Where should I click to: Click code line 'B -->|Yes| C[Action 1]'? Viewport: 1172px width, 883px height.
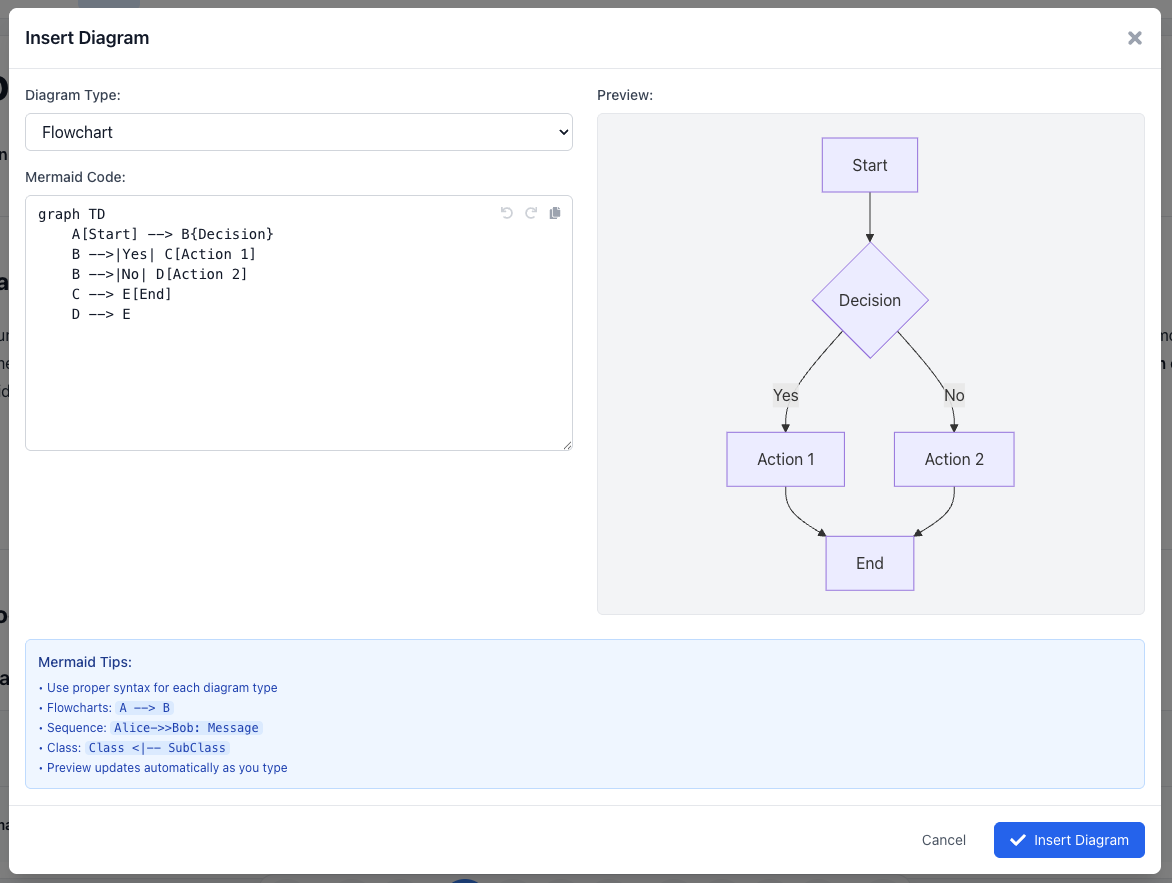[164, 254]
